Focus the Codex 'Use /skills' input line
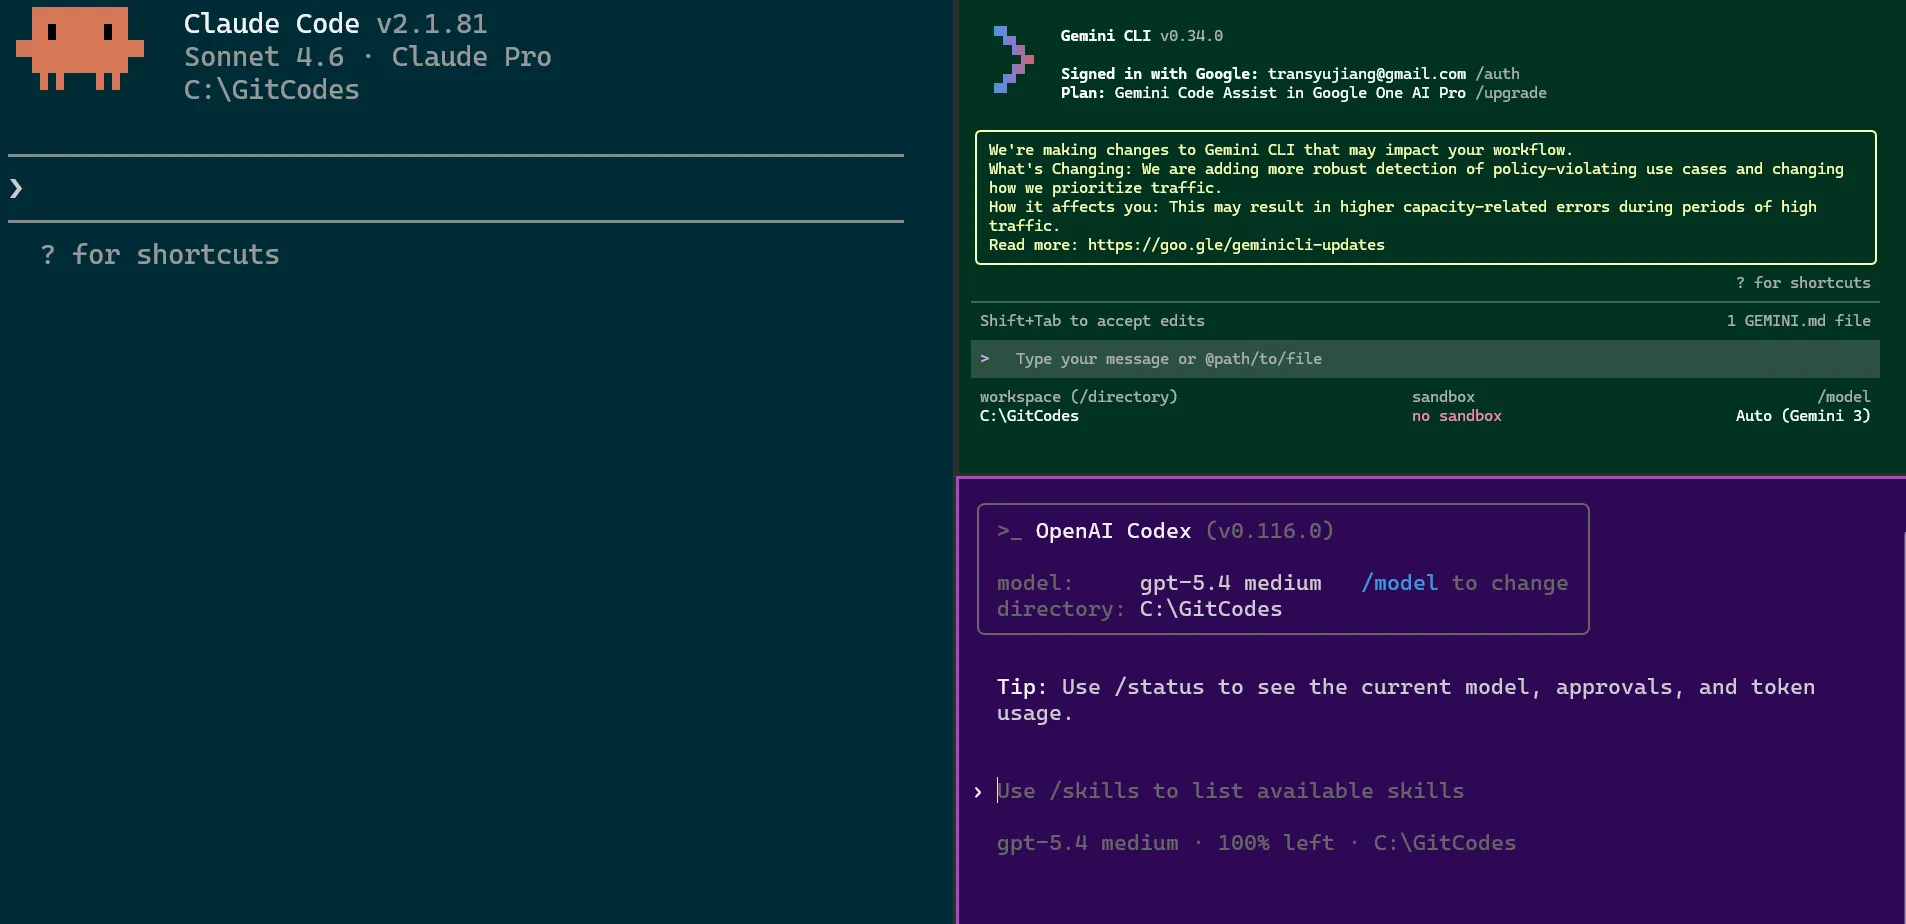 point(1231,791)
